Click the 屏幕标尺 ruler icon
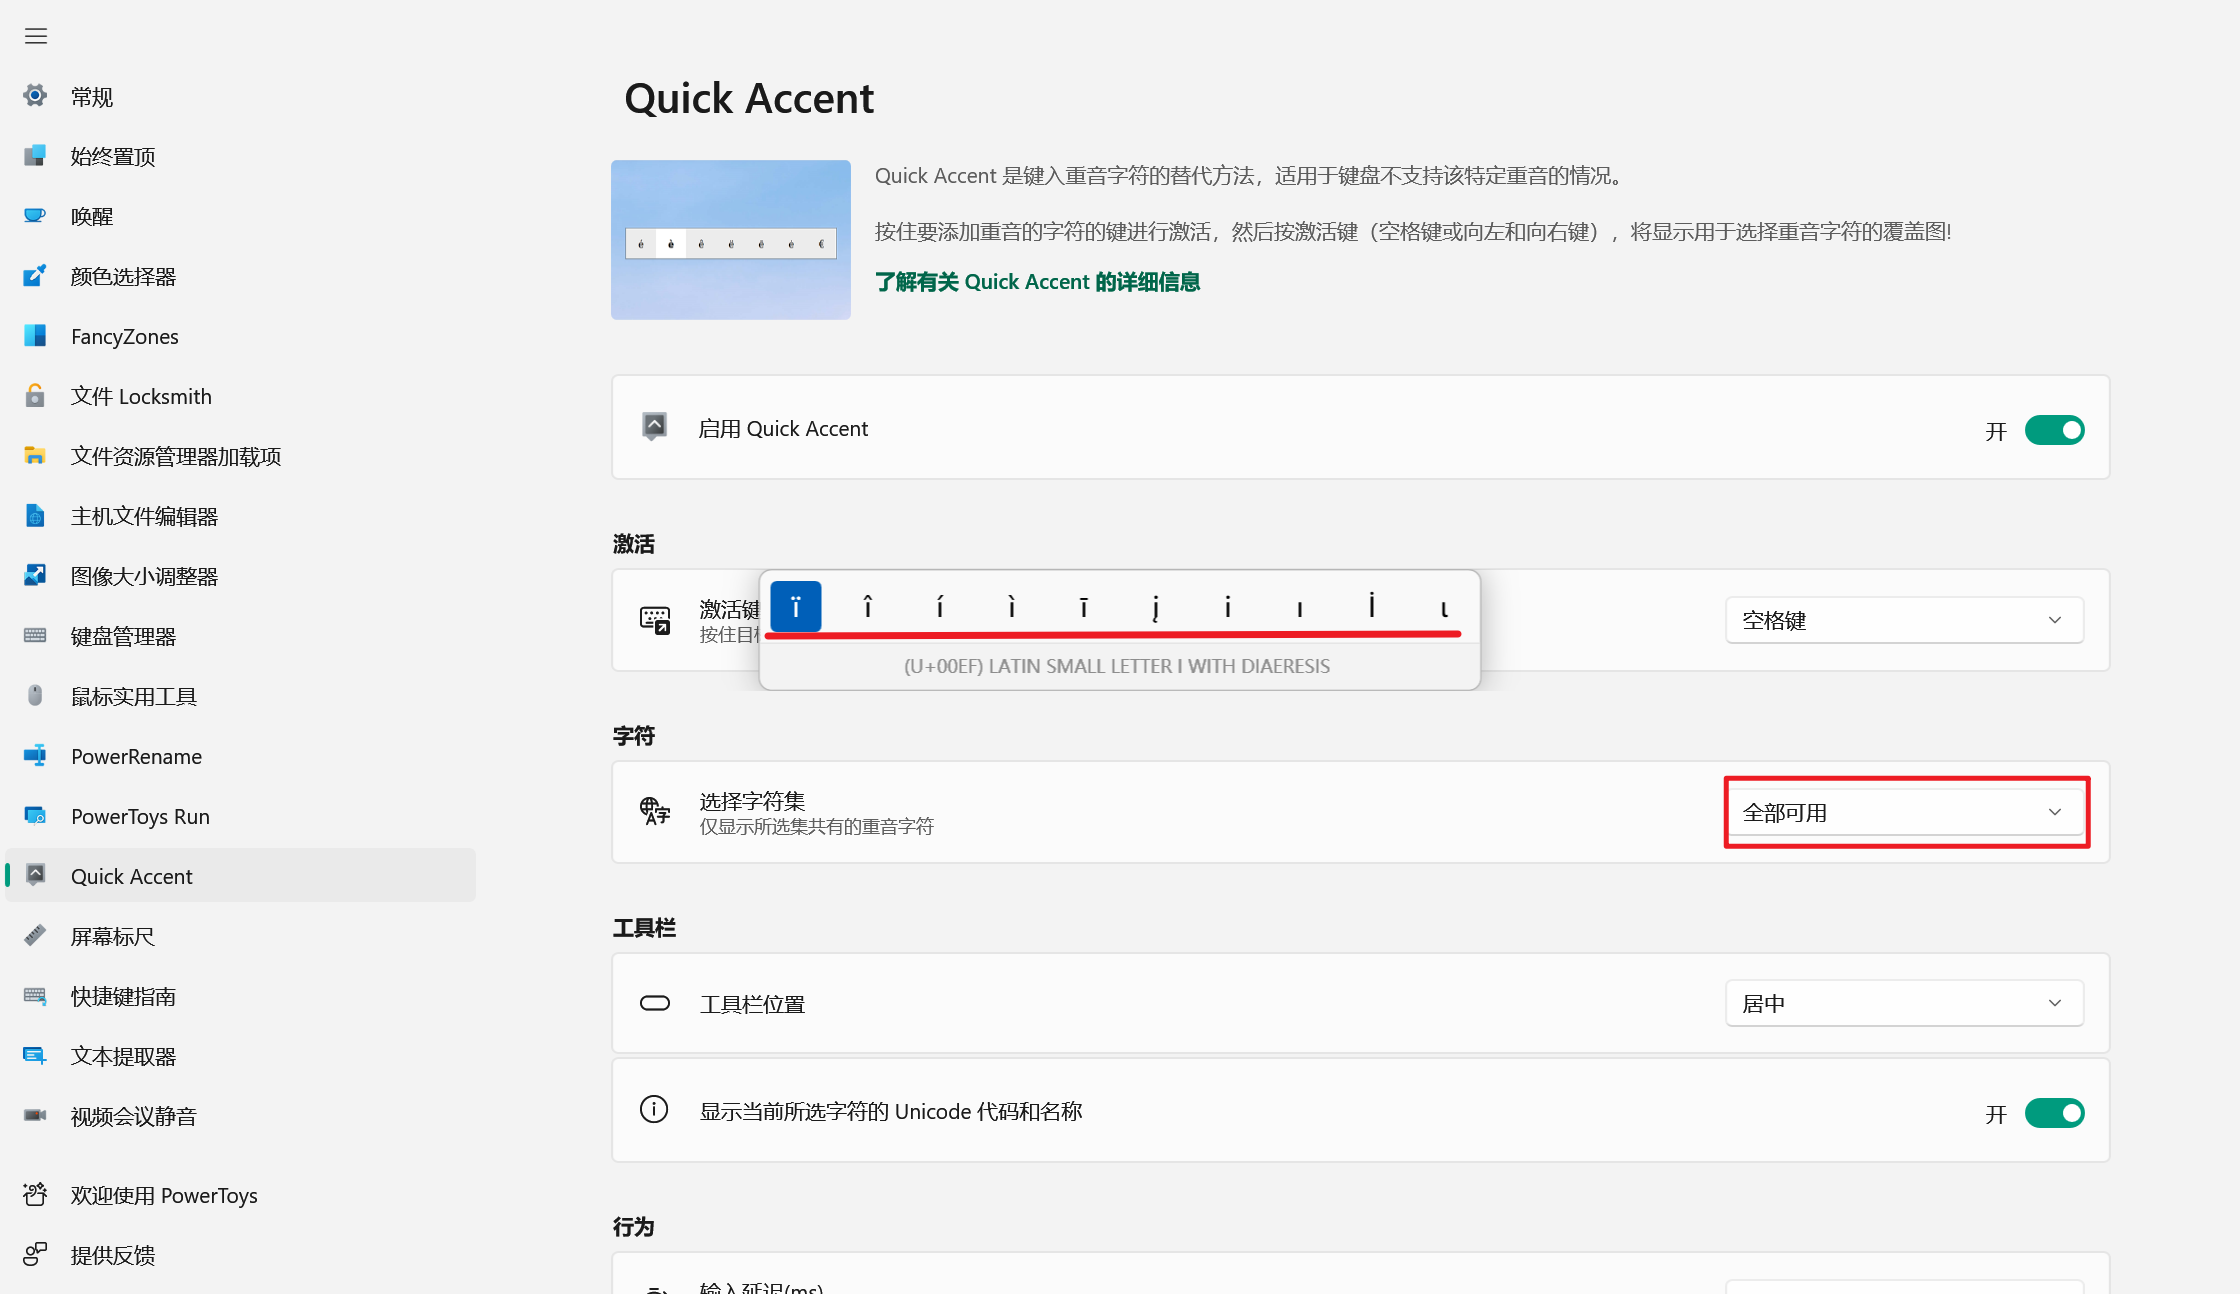The height and width of the screenshot is (1294, 2240). tap(35, 936)
